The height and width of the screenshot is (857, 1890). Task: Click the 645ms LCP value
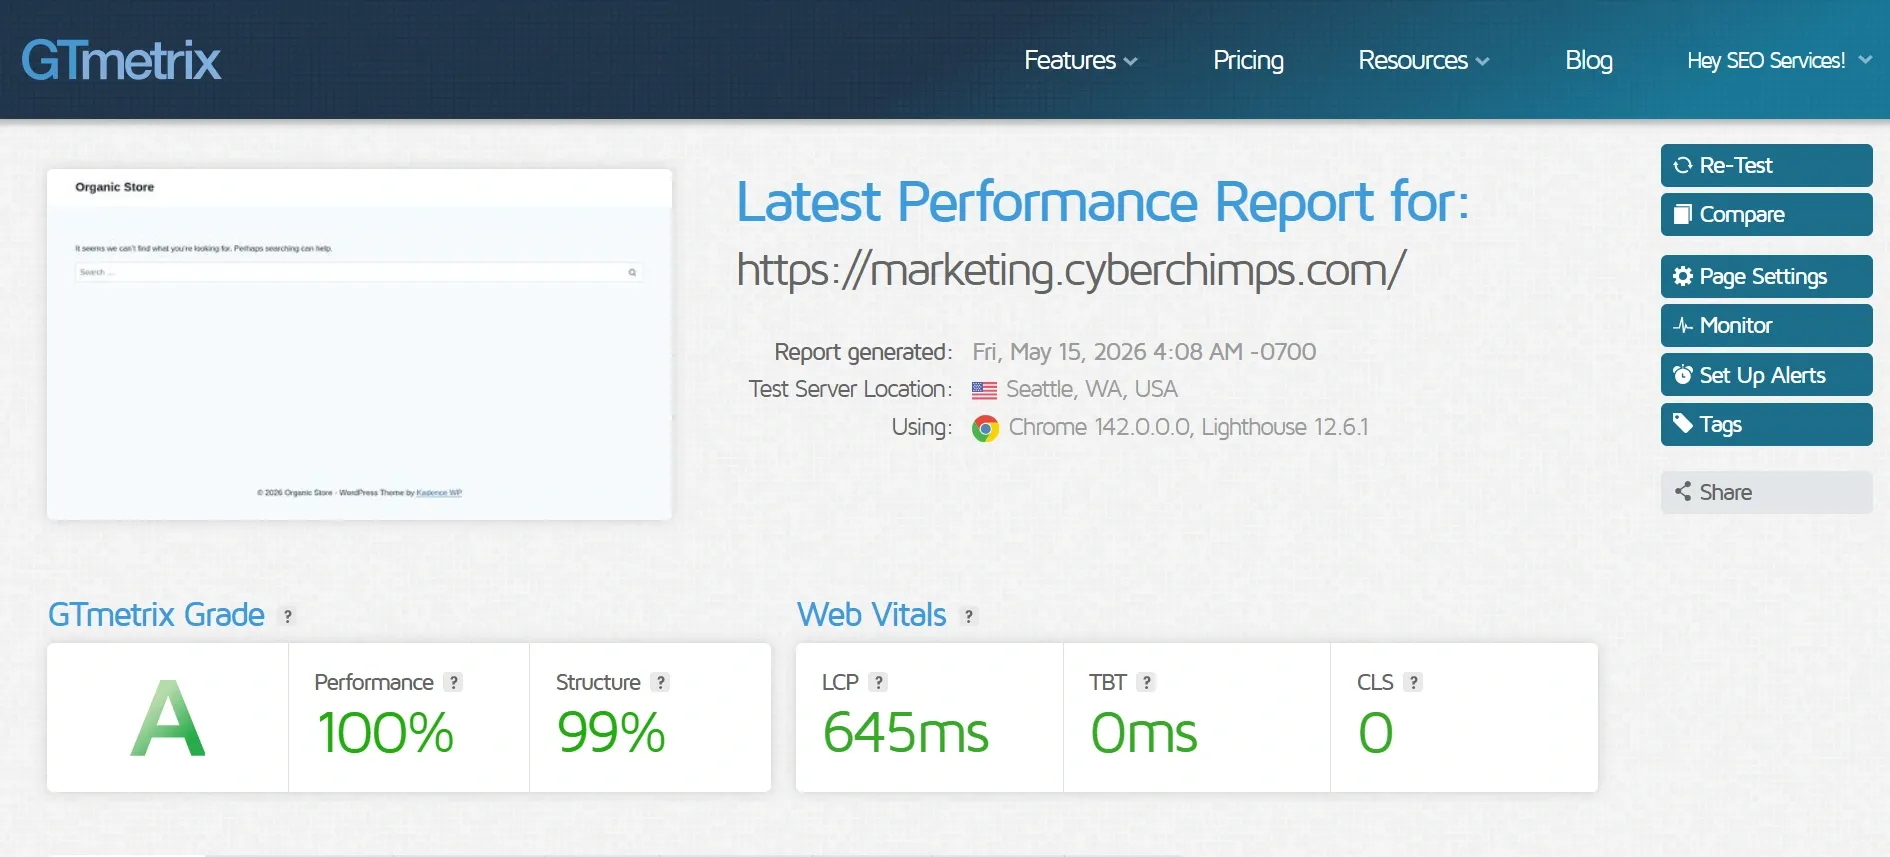tap(906, 733)
